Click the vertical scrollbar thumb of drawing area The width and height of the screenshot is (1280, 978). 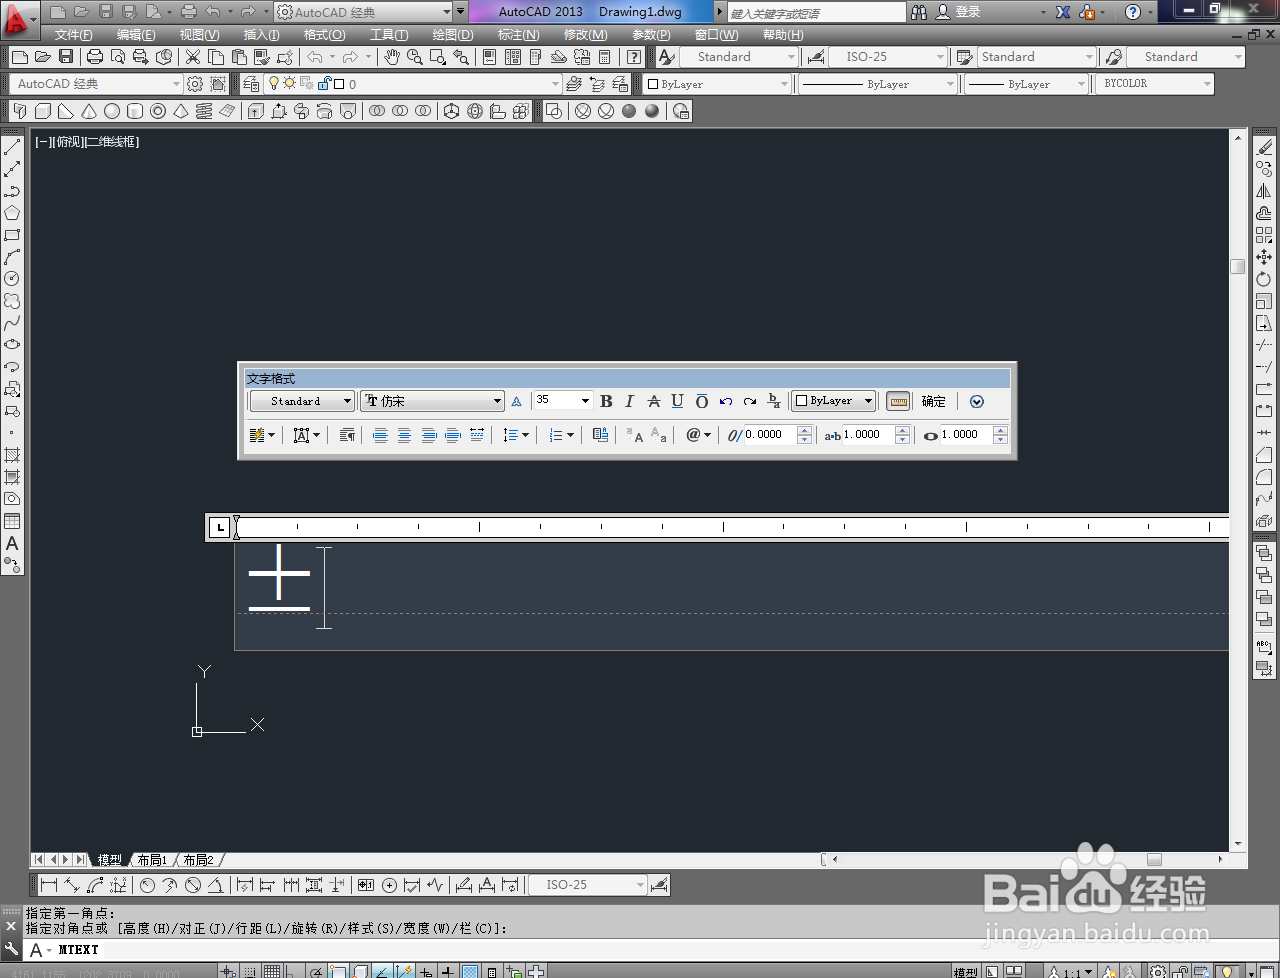tap(1238, 266)
